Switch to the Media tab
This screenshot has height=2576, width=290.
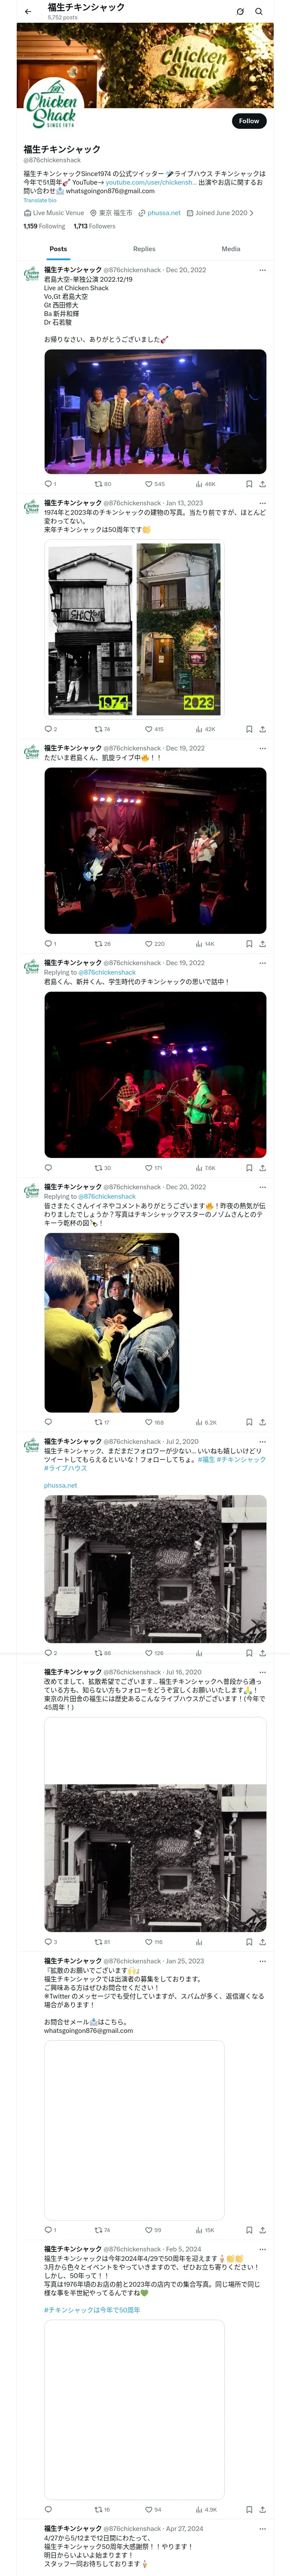point(231,249)
